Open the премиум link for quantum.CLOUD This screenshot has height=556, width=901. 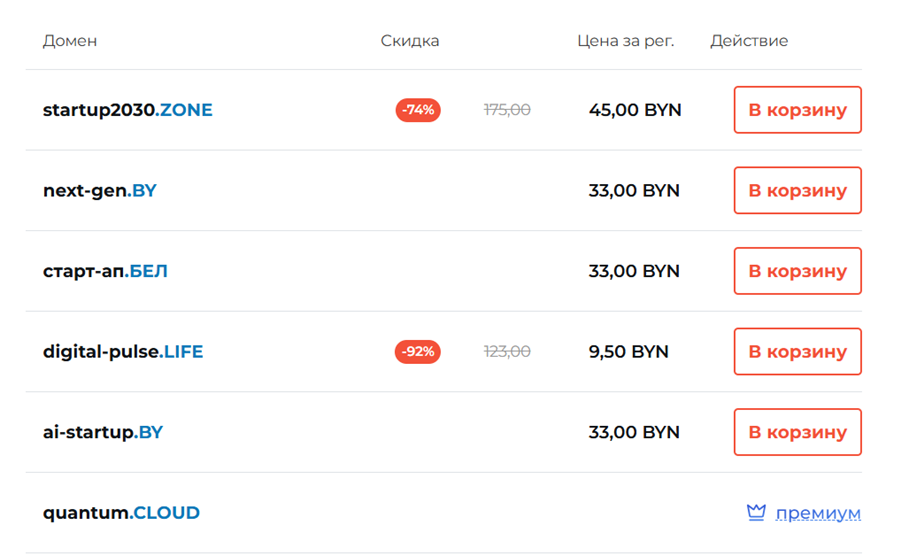pyautogui.click(x=817, y=513)
